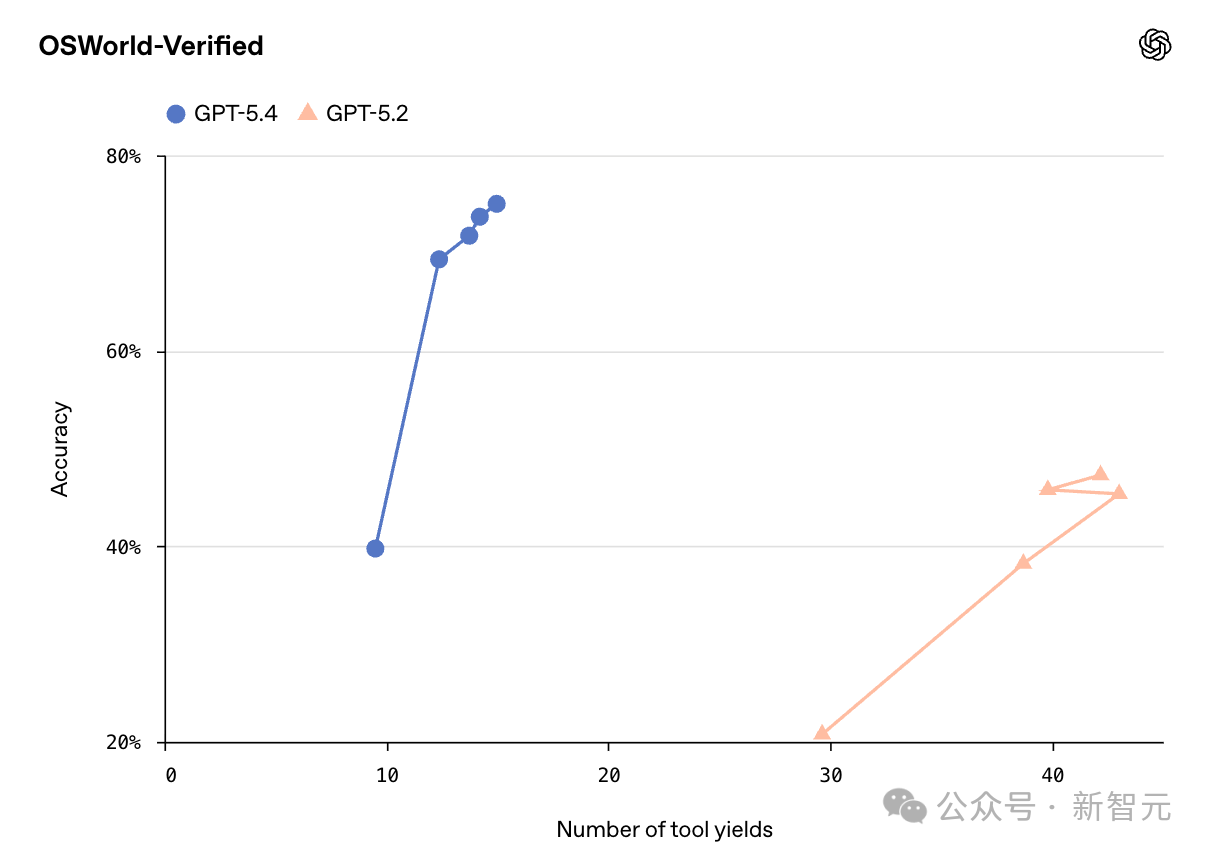The height and width of the screenshot is (854, 1210).
Task: Click the 20 tick on the x-axis
Action: click(608, 775)
